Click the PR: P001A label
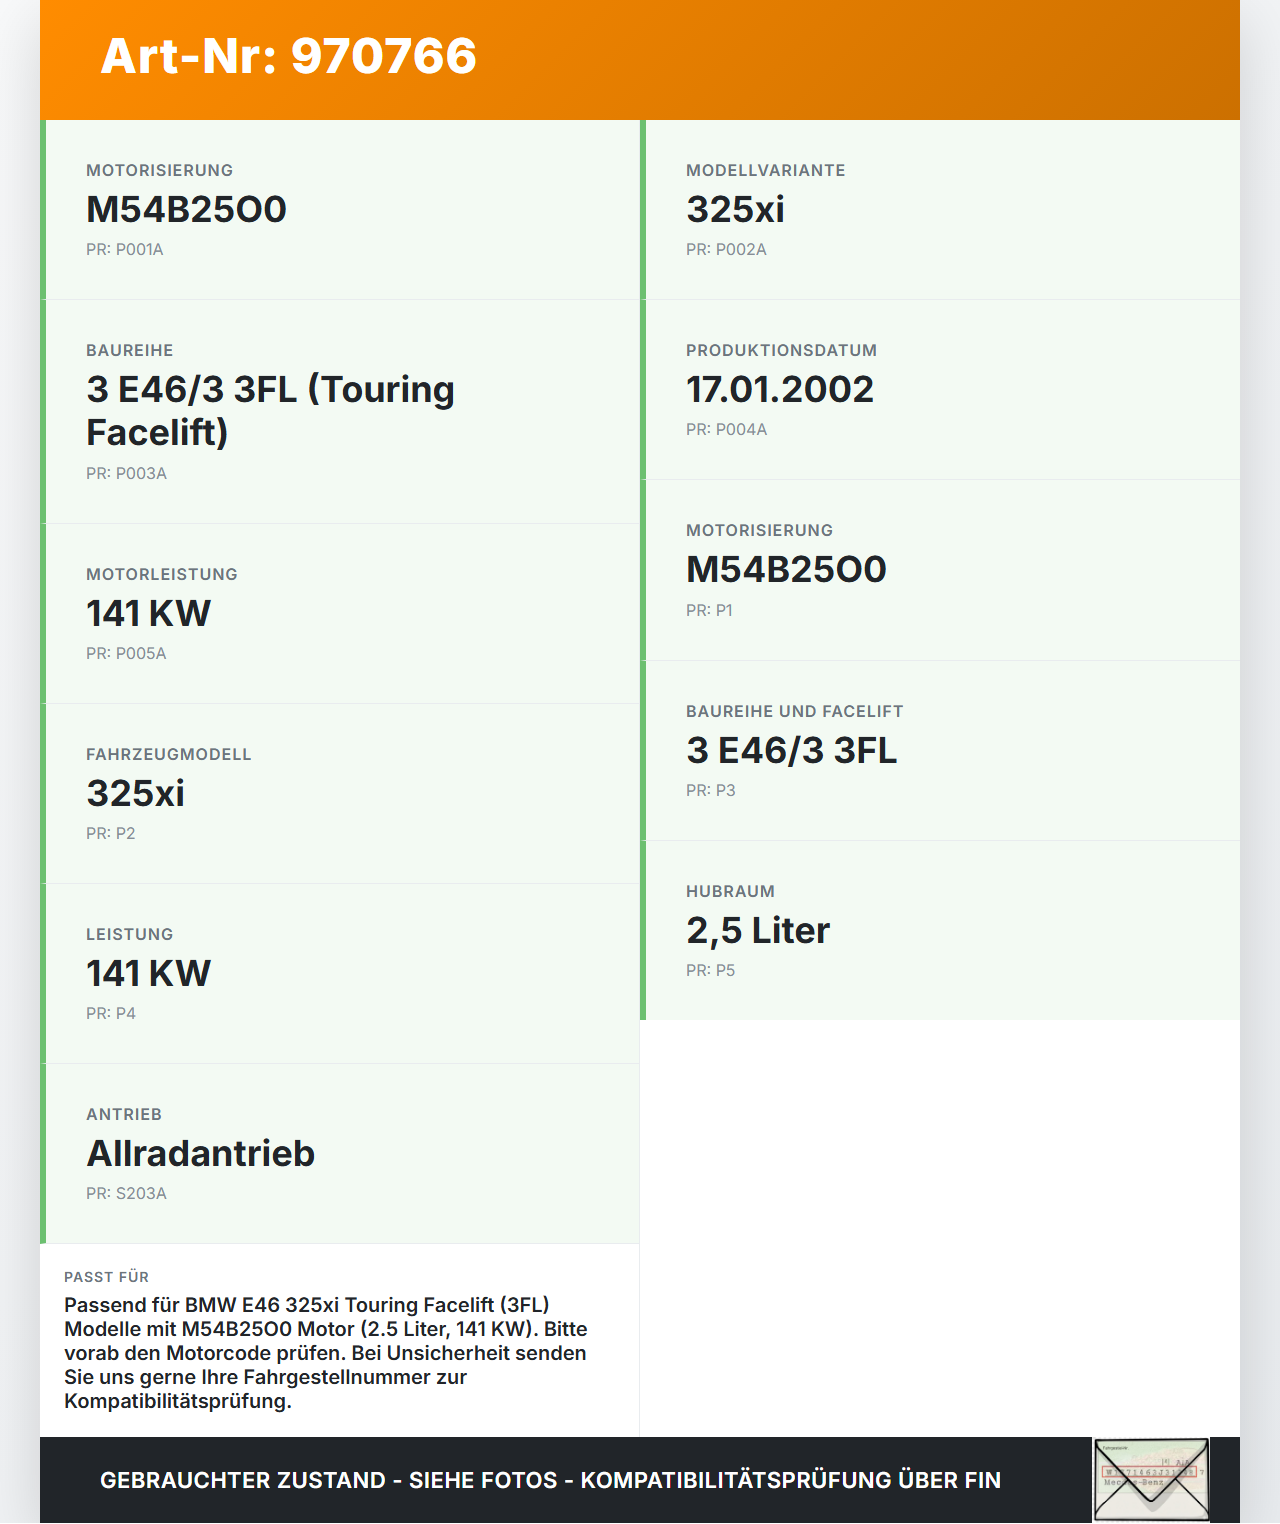The height and width of the screenshot is (1524, 1280). click(124, 250)
